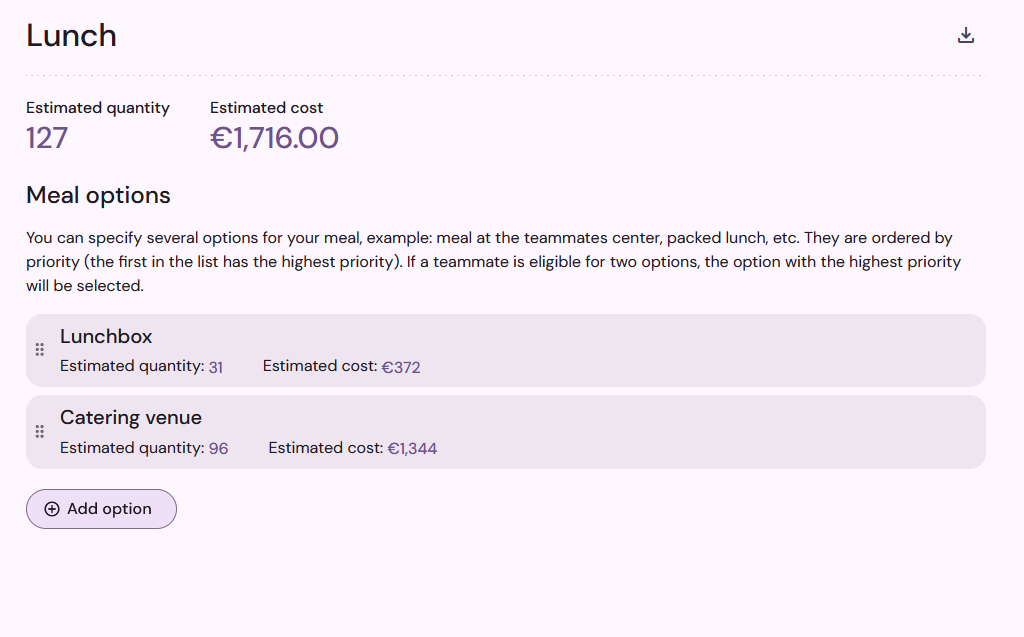This screenshot has width=1024, height=637.
Task: Open the Catering venue meal option card
Action: click(x=505, y=432)
